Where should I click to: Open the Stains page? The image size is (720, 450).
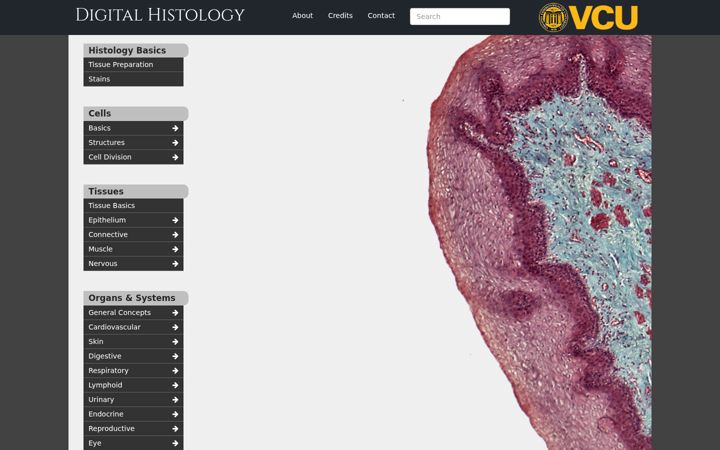click(133, 79)
